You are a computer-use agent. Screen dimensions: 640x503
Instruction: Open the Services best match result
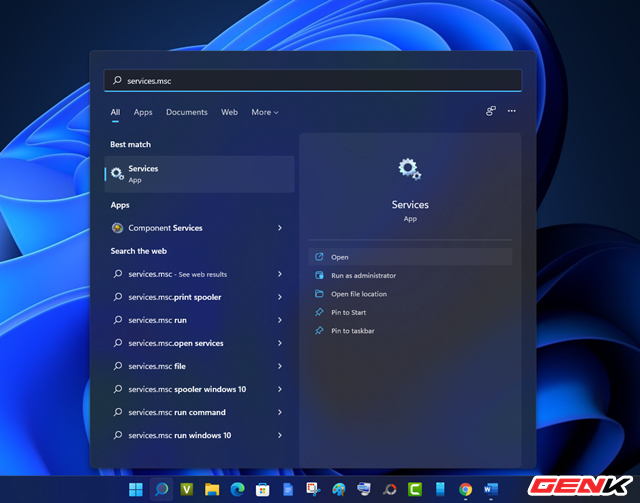click(200, 174)
